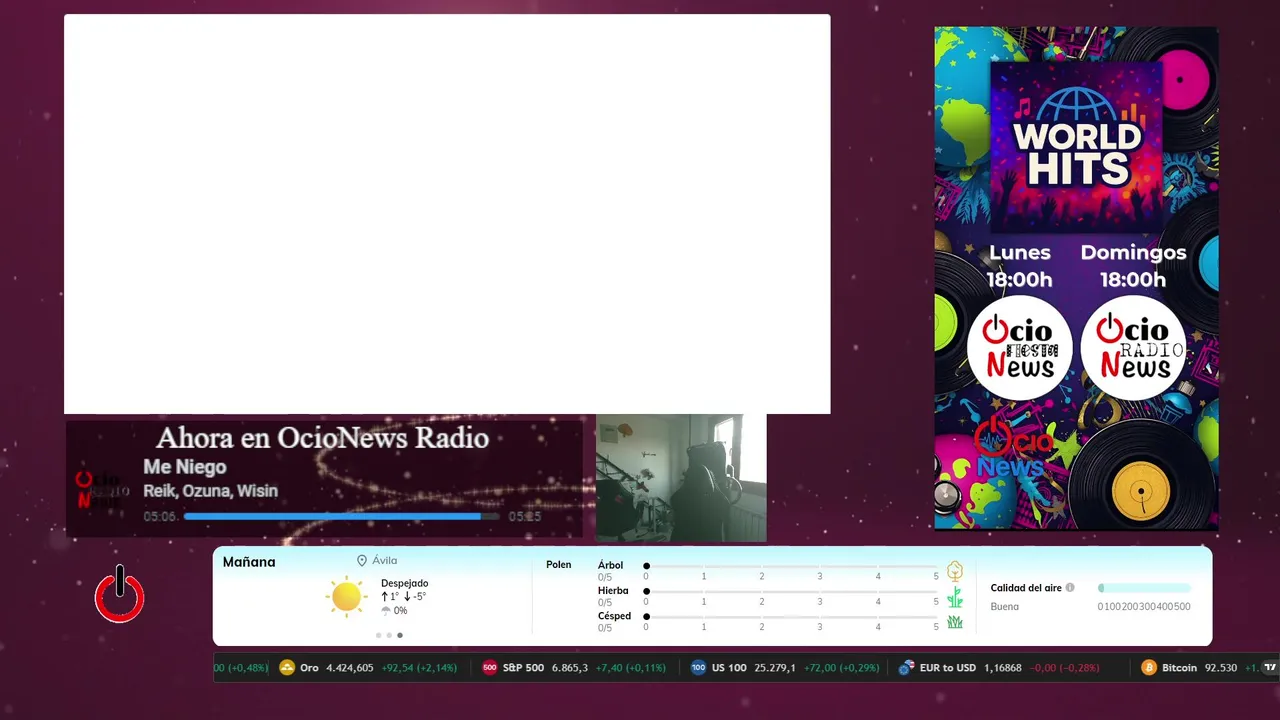Click the Ávila location label
This screenshot has width=1280, height=720.
click(384, 561)
